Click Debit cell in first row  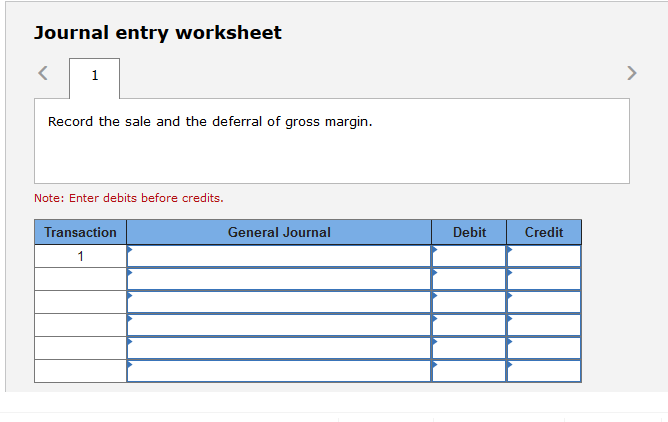point(469,256)
